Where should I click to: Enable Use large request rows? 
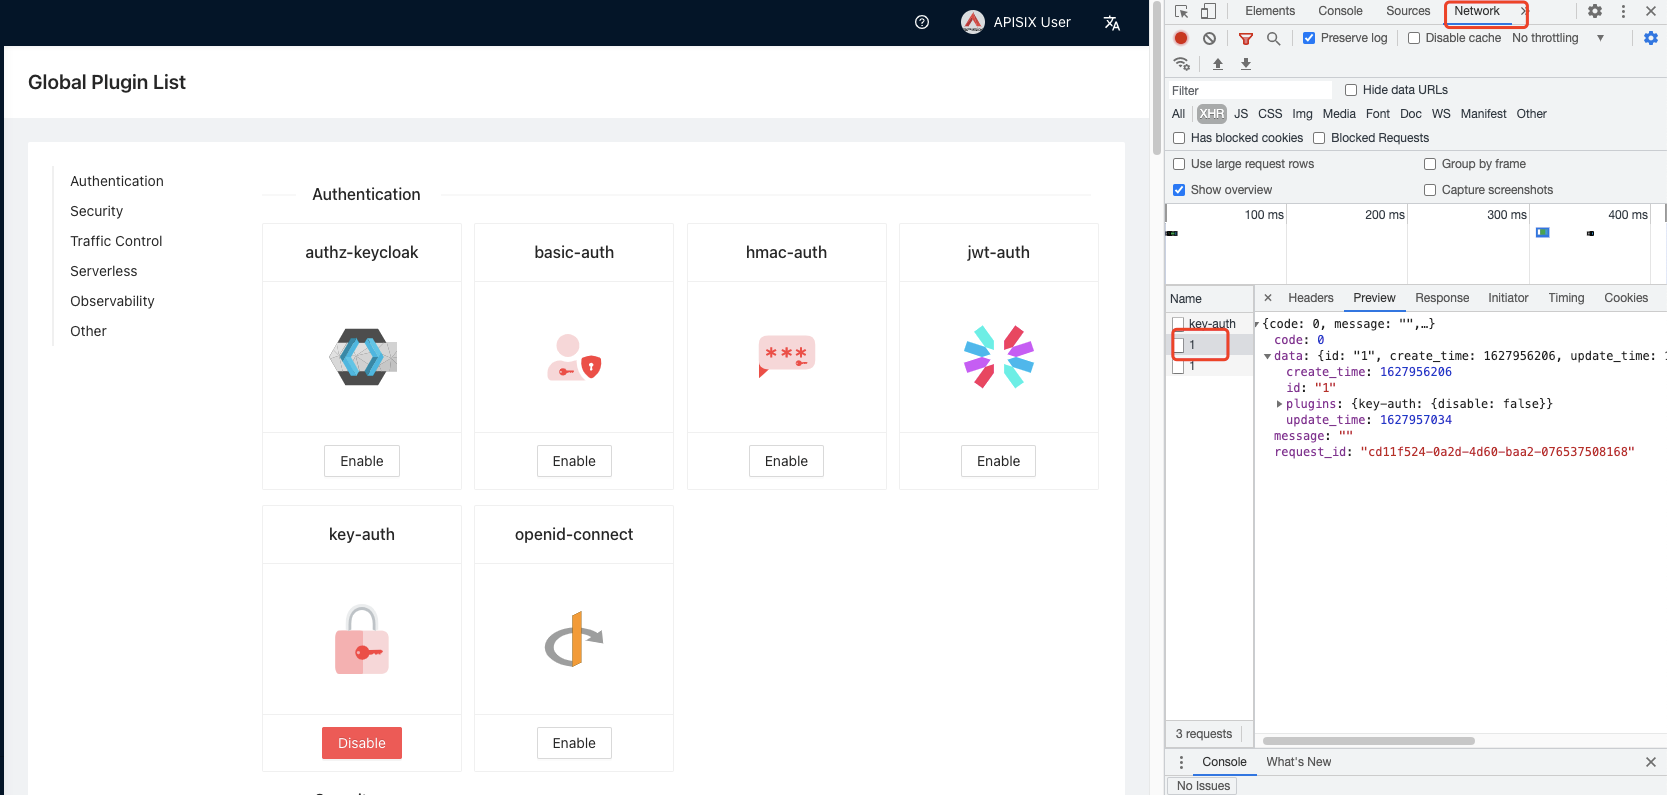tap(1179, 164)
